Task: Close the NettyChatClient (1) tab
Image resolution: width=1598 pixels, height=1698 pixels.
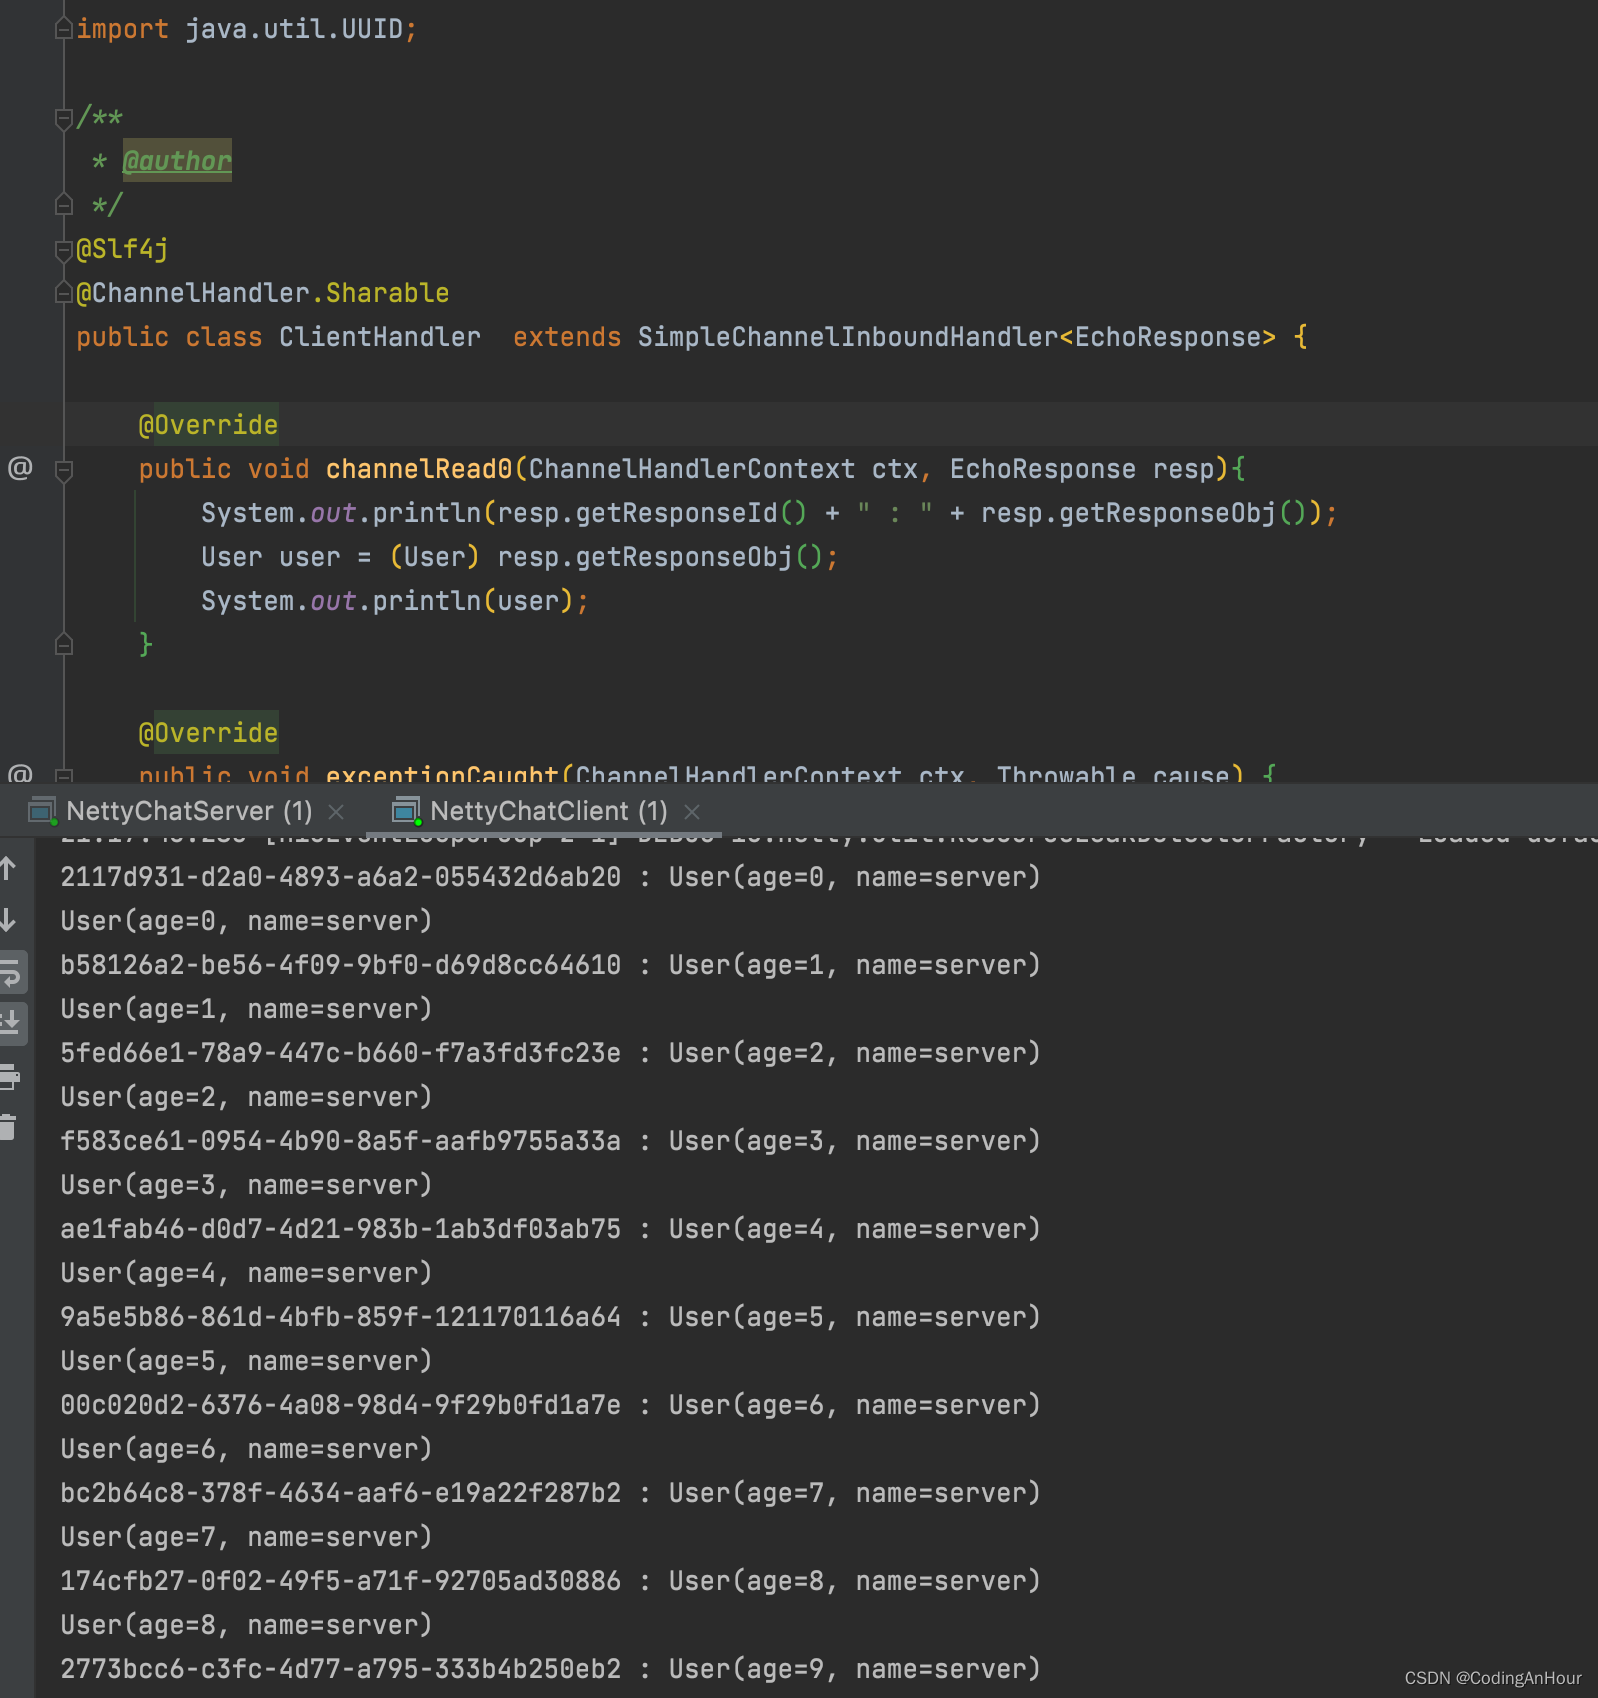Action: coord(692,812)
